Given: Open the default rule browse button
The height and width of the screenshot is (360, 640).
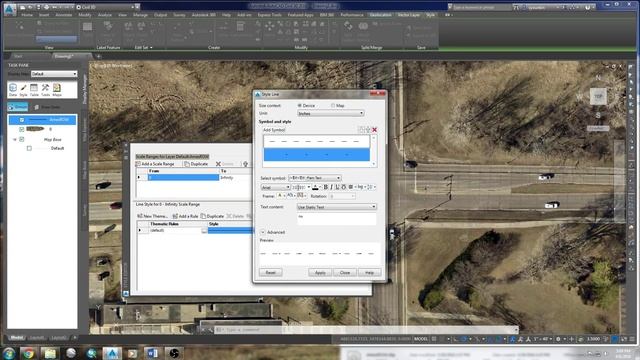Looking at the screenshot, I should pos(204,231).
